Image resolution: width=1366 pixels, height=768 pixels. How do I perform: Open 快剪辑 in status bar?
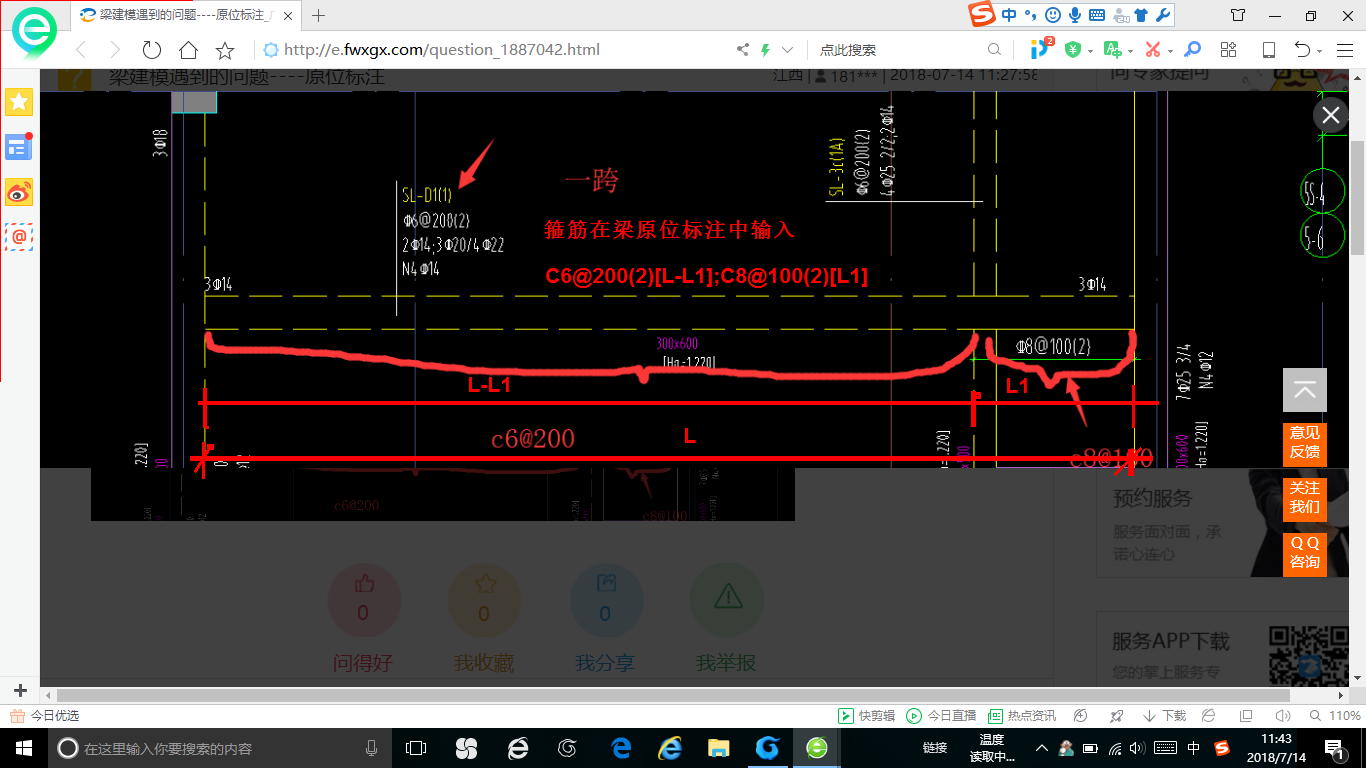[866, 716]
